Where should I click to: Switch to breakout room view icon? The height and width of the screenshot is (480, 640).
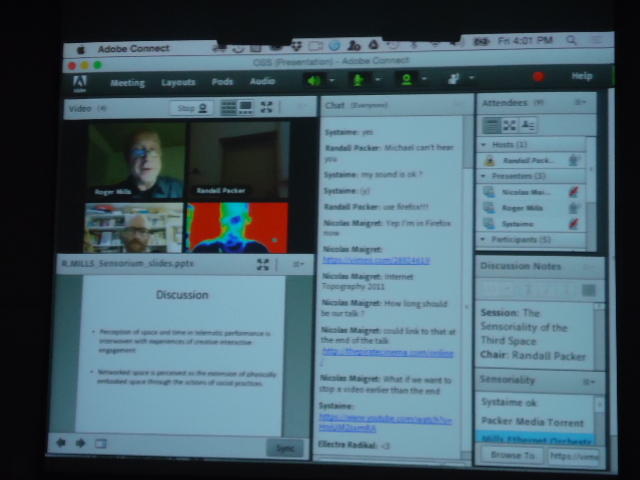[x=509, y=125]
